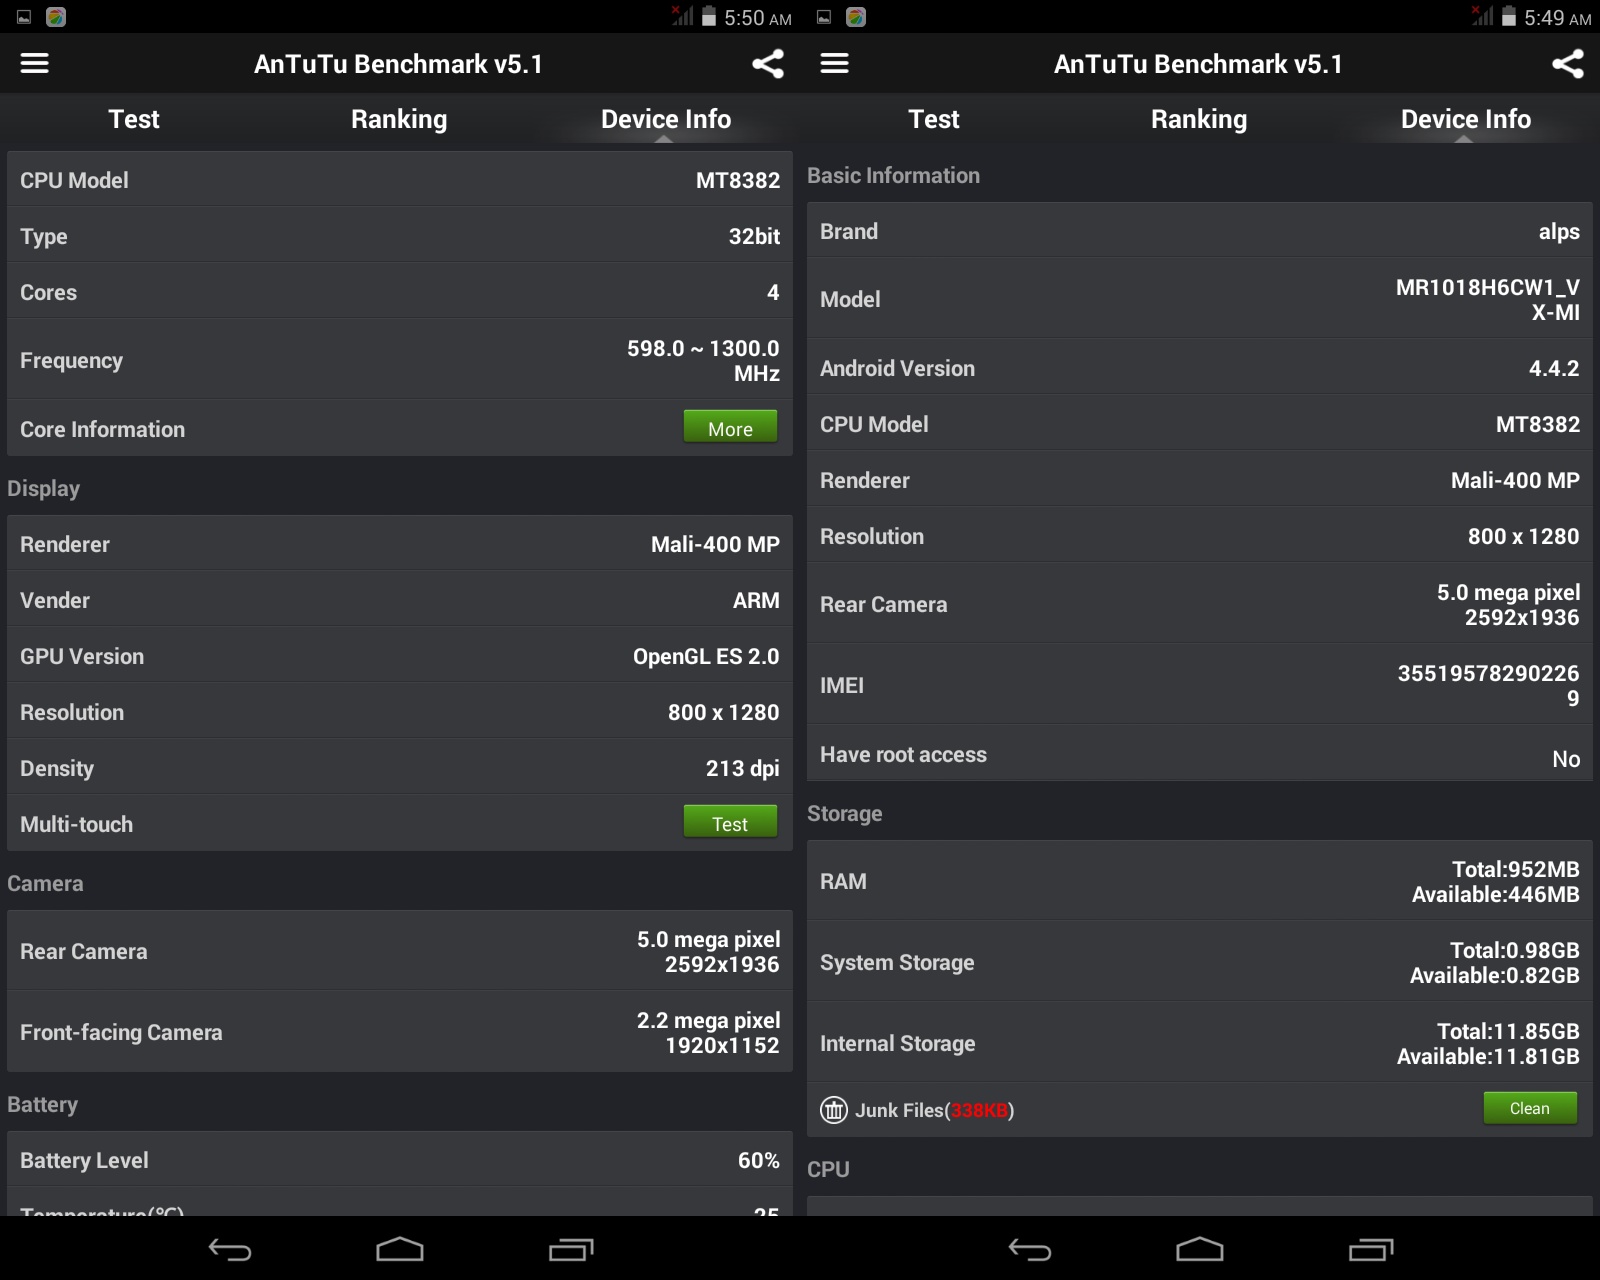Viewport: 1600px width, 1280px height.
Task: Switch to Test tab in left screen
Action: [133, 119]
